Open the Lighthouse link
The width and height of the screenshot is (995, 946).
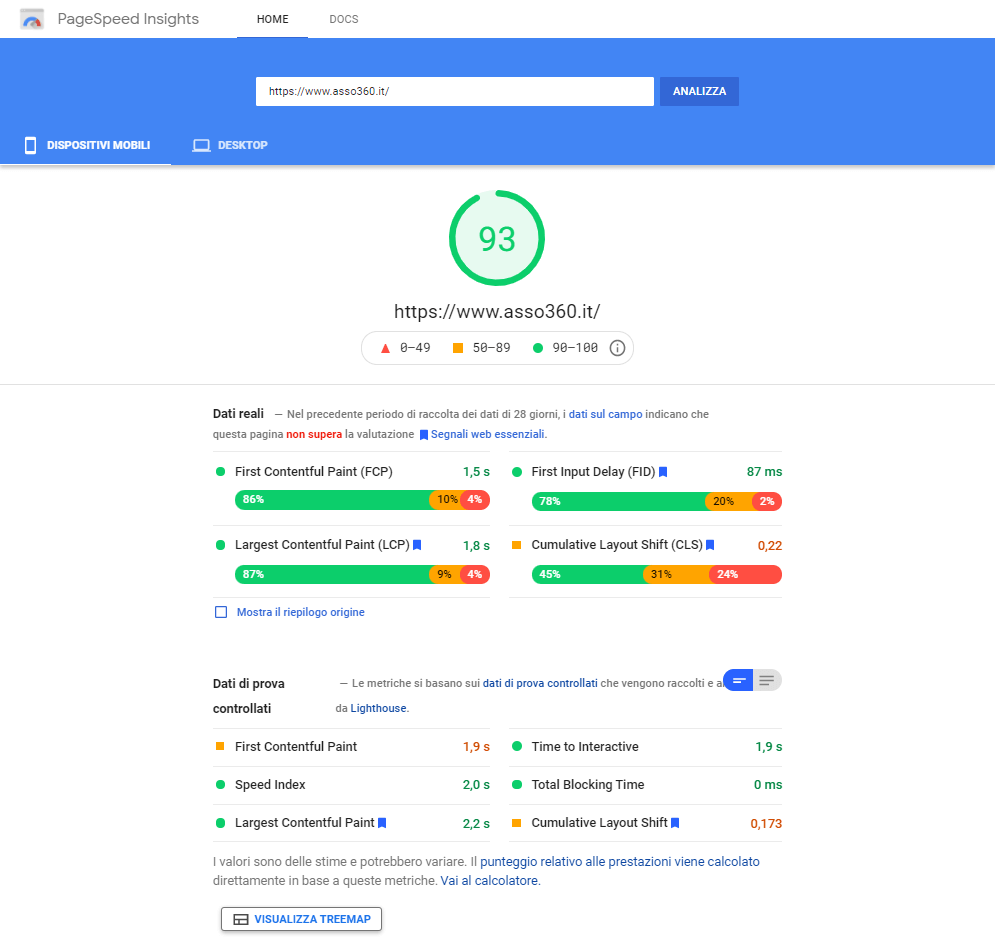coord(378,709)
